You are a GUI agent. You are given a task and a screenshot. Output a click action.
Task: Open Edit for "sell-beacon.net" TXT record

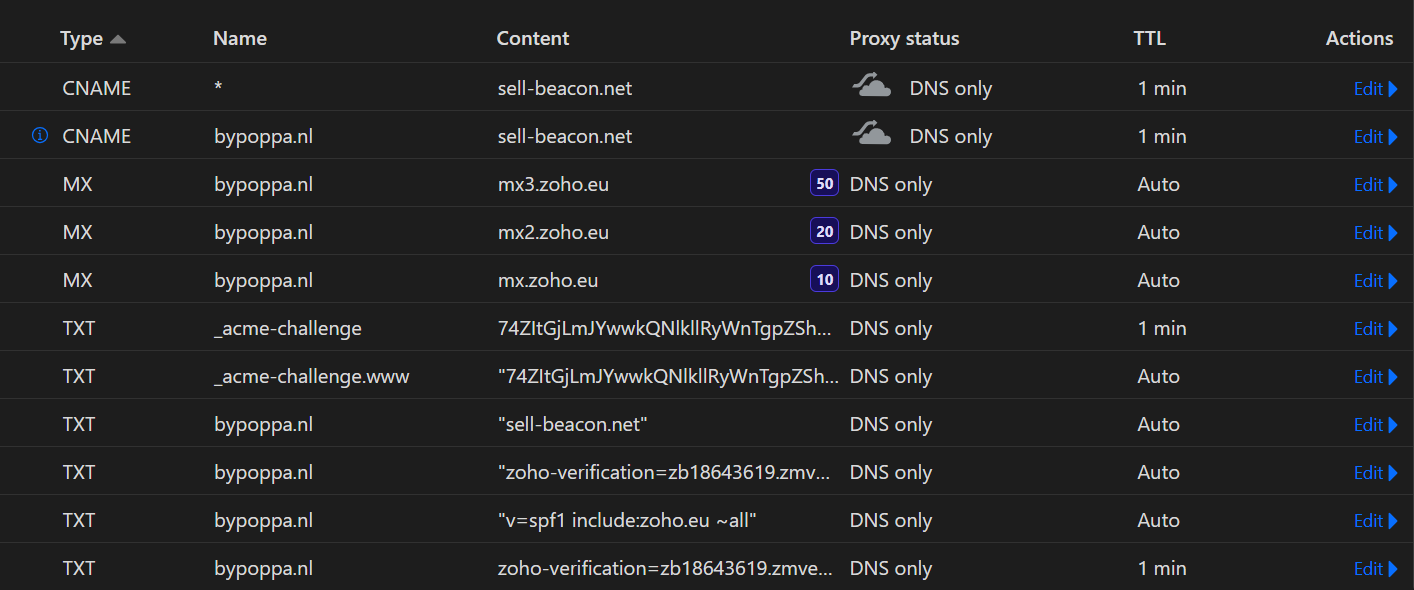(x=1375, y=425)
